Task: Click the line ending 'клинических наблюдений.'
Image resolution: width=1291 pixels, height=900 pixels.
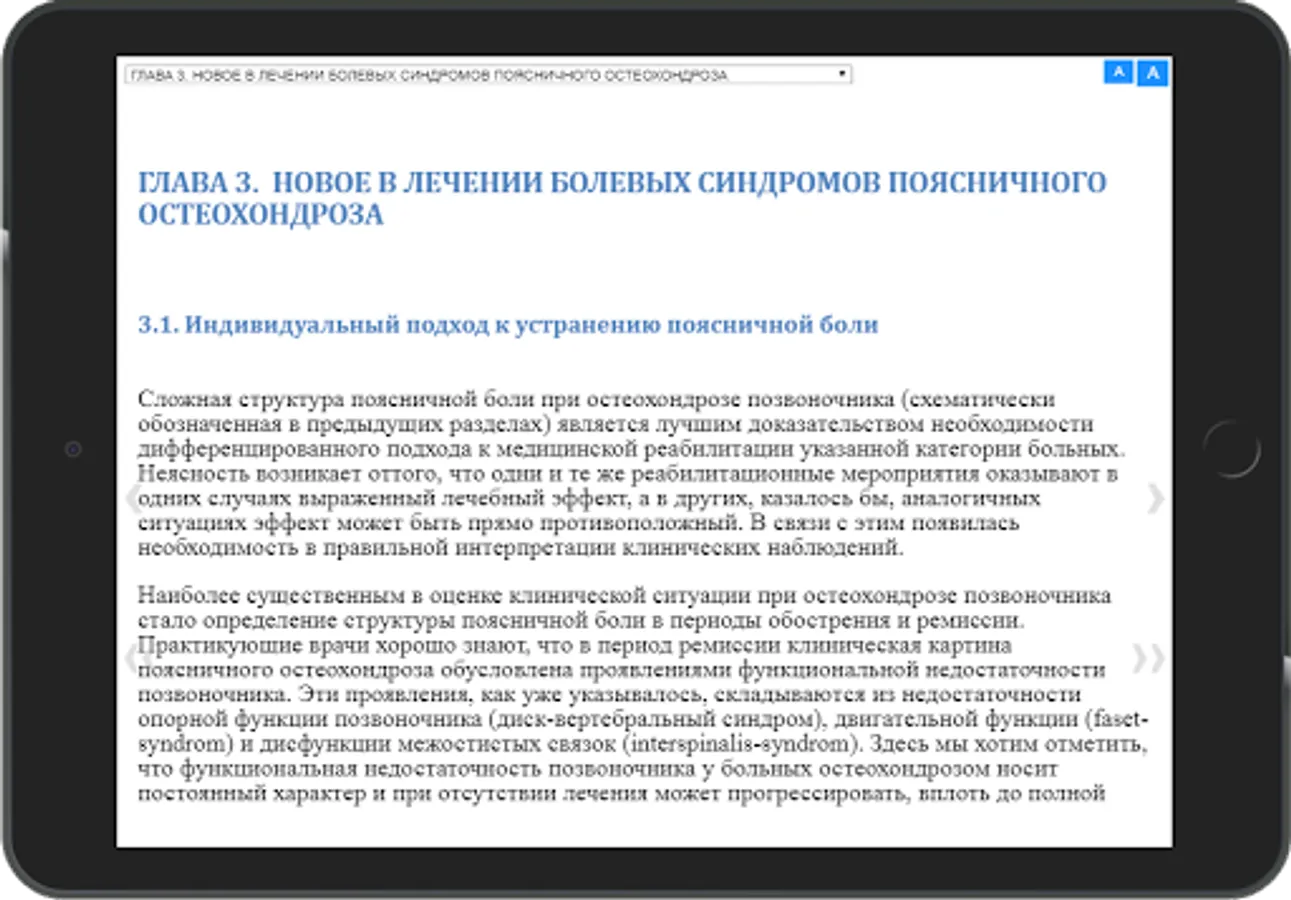Action: 521,548
